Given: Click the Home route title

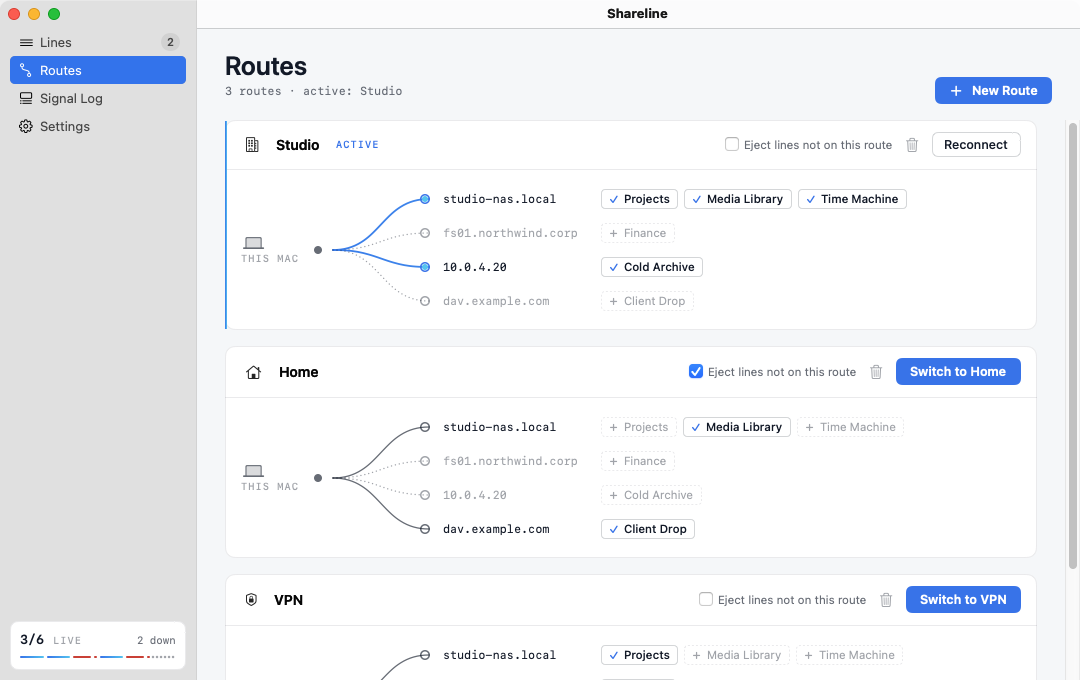Looking at the screenshot, I should (298, 372).
